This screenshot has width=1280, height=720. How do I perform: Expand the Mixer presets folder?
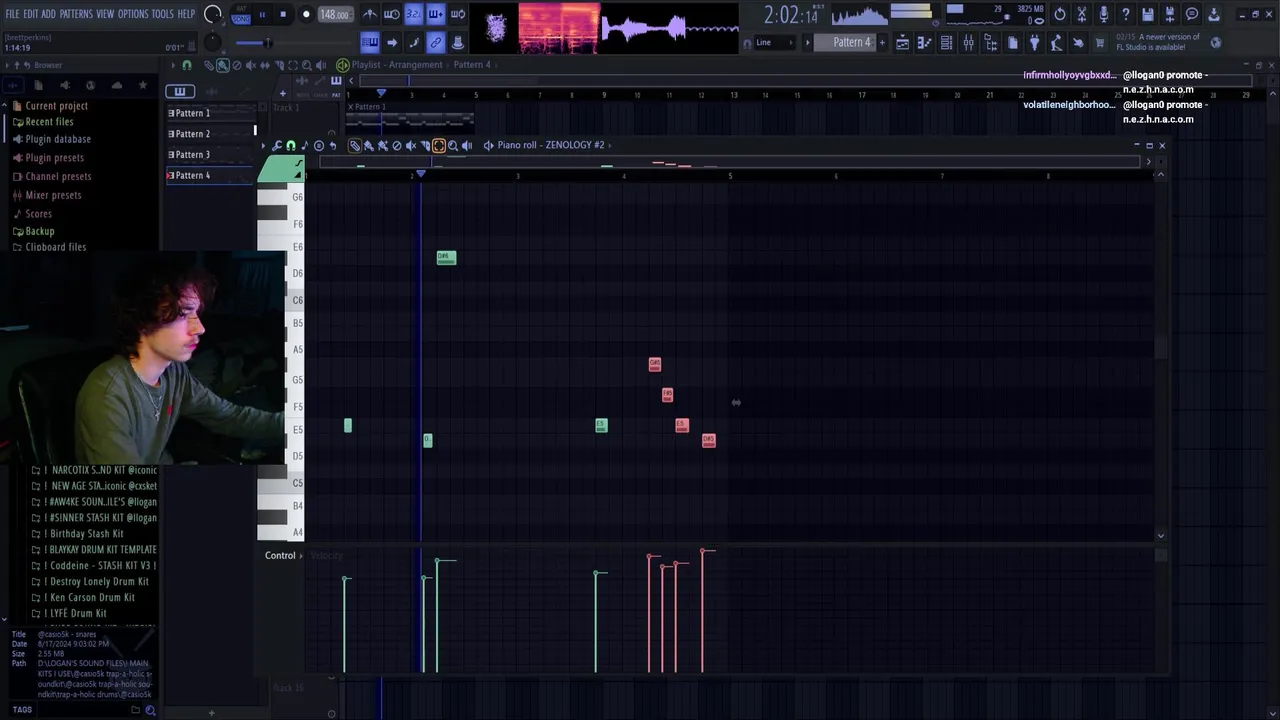click(52, 195)
